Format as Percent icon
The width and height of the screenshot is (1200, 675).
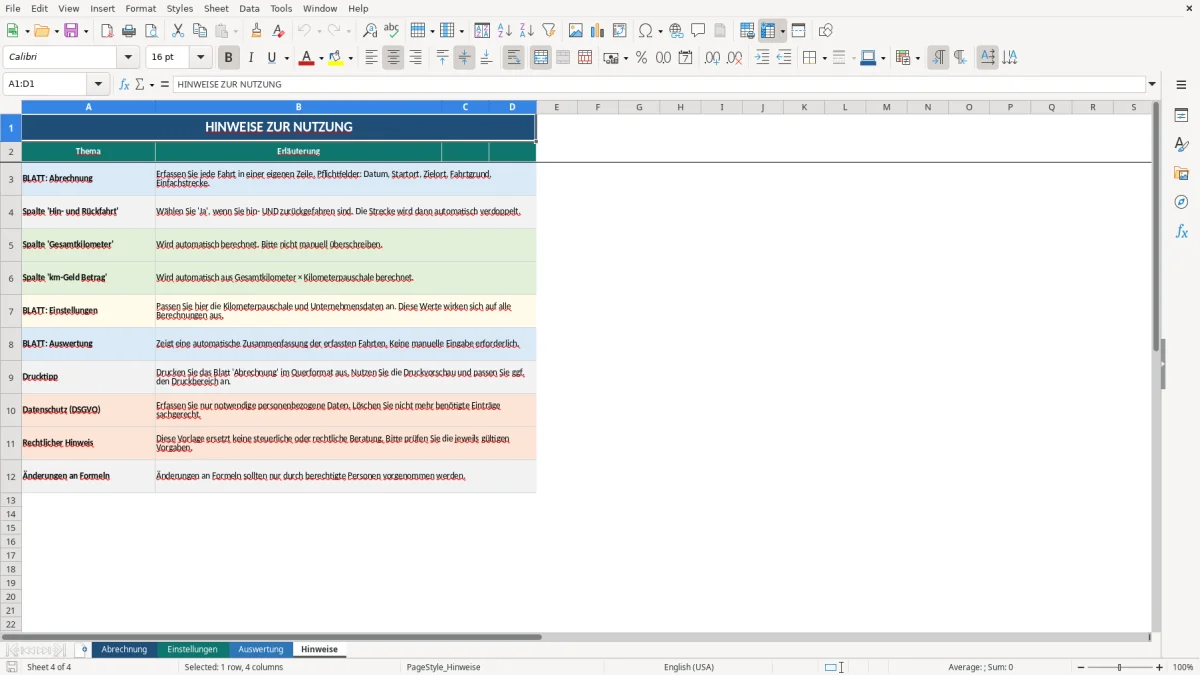click(641, 58)
